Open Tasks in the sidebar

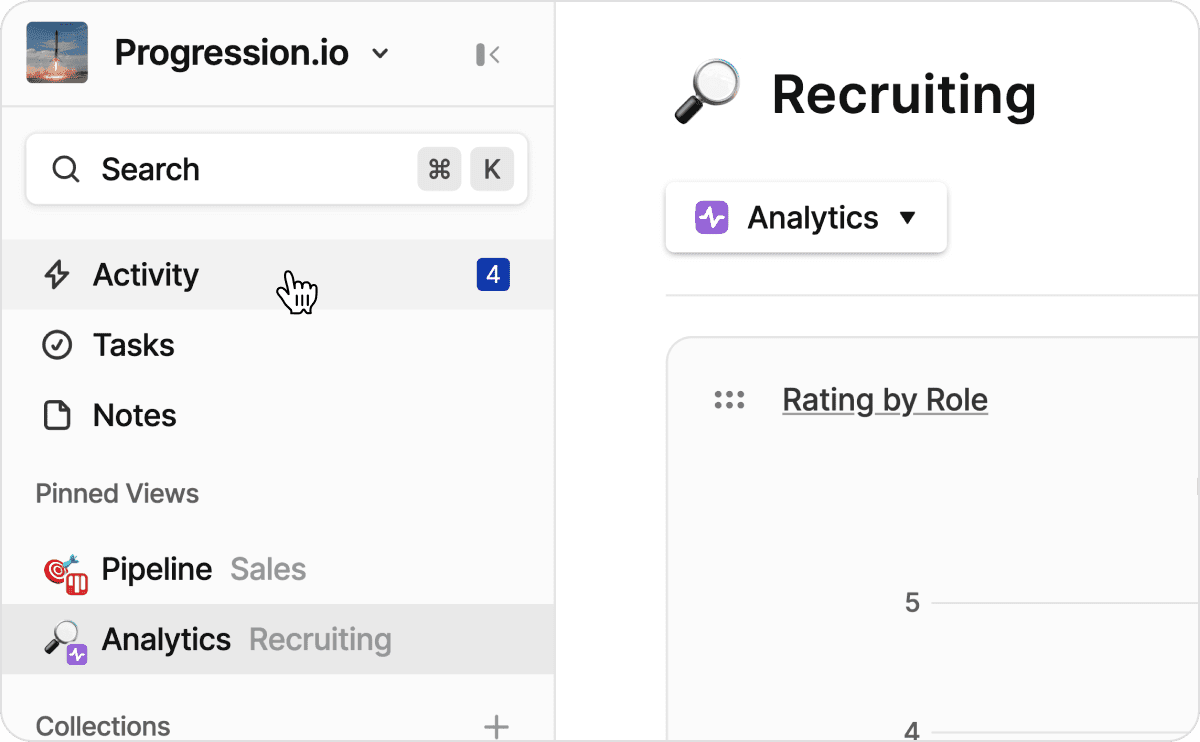point(134,345)
